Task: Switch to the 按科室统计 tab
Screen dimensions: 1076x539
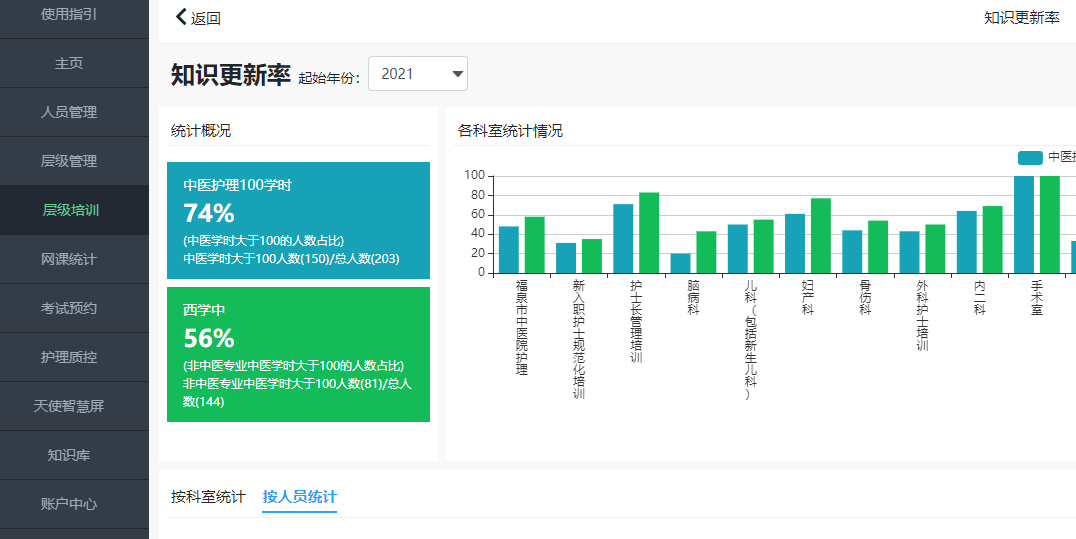Action: [x=208, y=496]
